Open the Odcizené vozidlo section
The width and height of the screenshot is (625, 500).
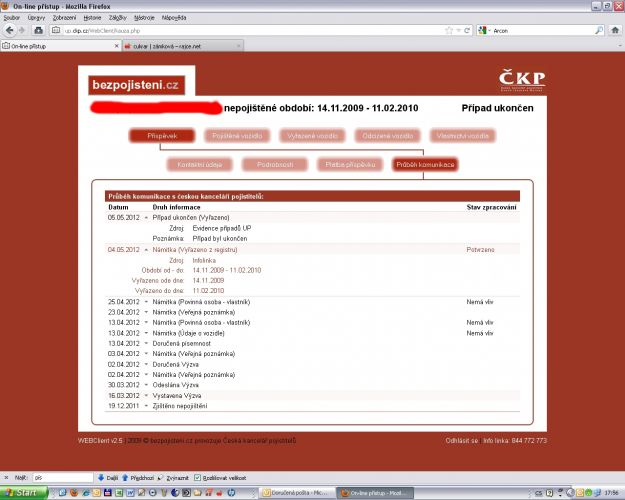tap(387, 136)
